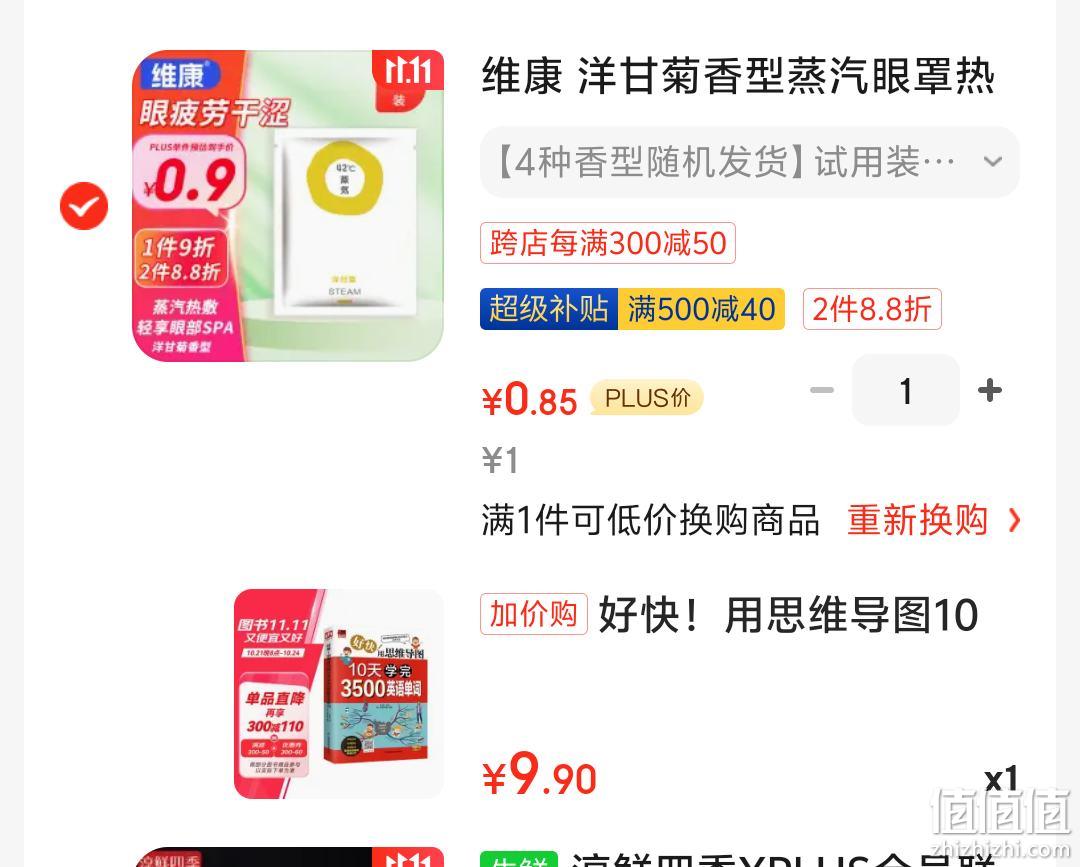Open the 好快！用思维导图 book title
The width and height of the screenshot is (1080, 867).
(x=788, y=615)
